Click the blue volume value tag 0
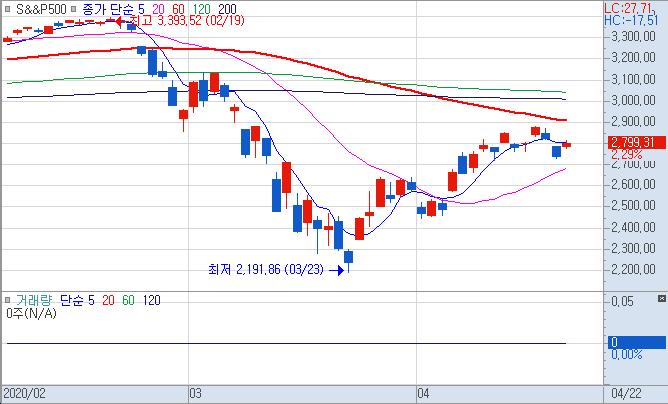This screenshot has width=668, height=404. click(637, 342)
